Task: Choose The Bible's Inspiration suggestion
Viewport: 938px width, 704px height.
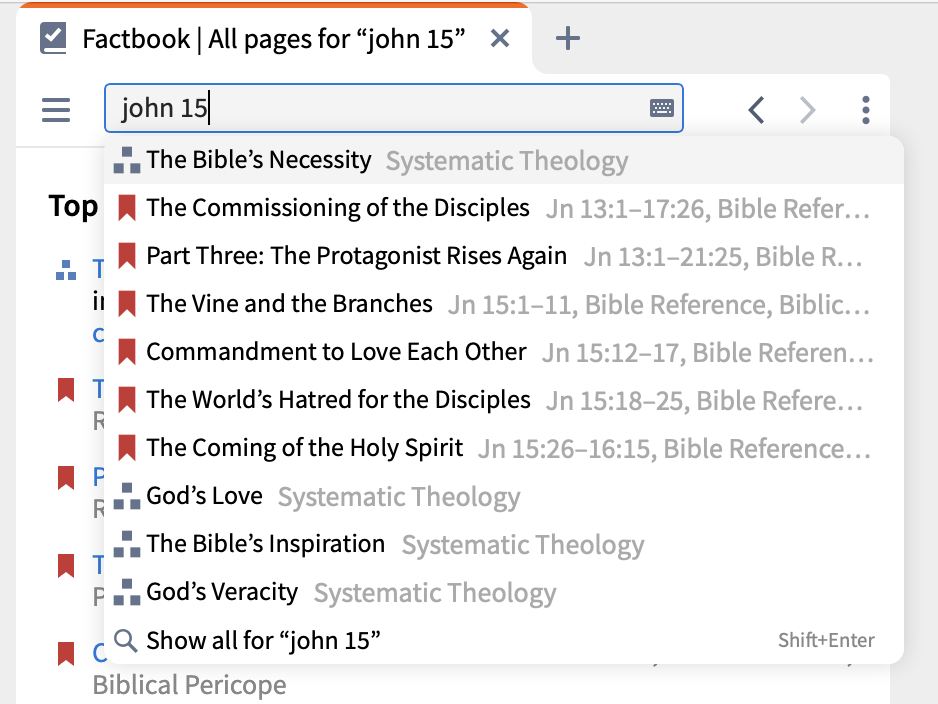Action: pyautogui.click(x=504, y=544)
